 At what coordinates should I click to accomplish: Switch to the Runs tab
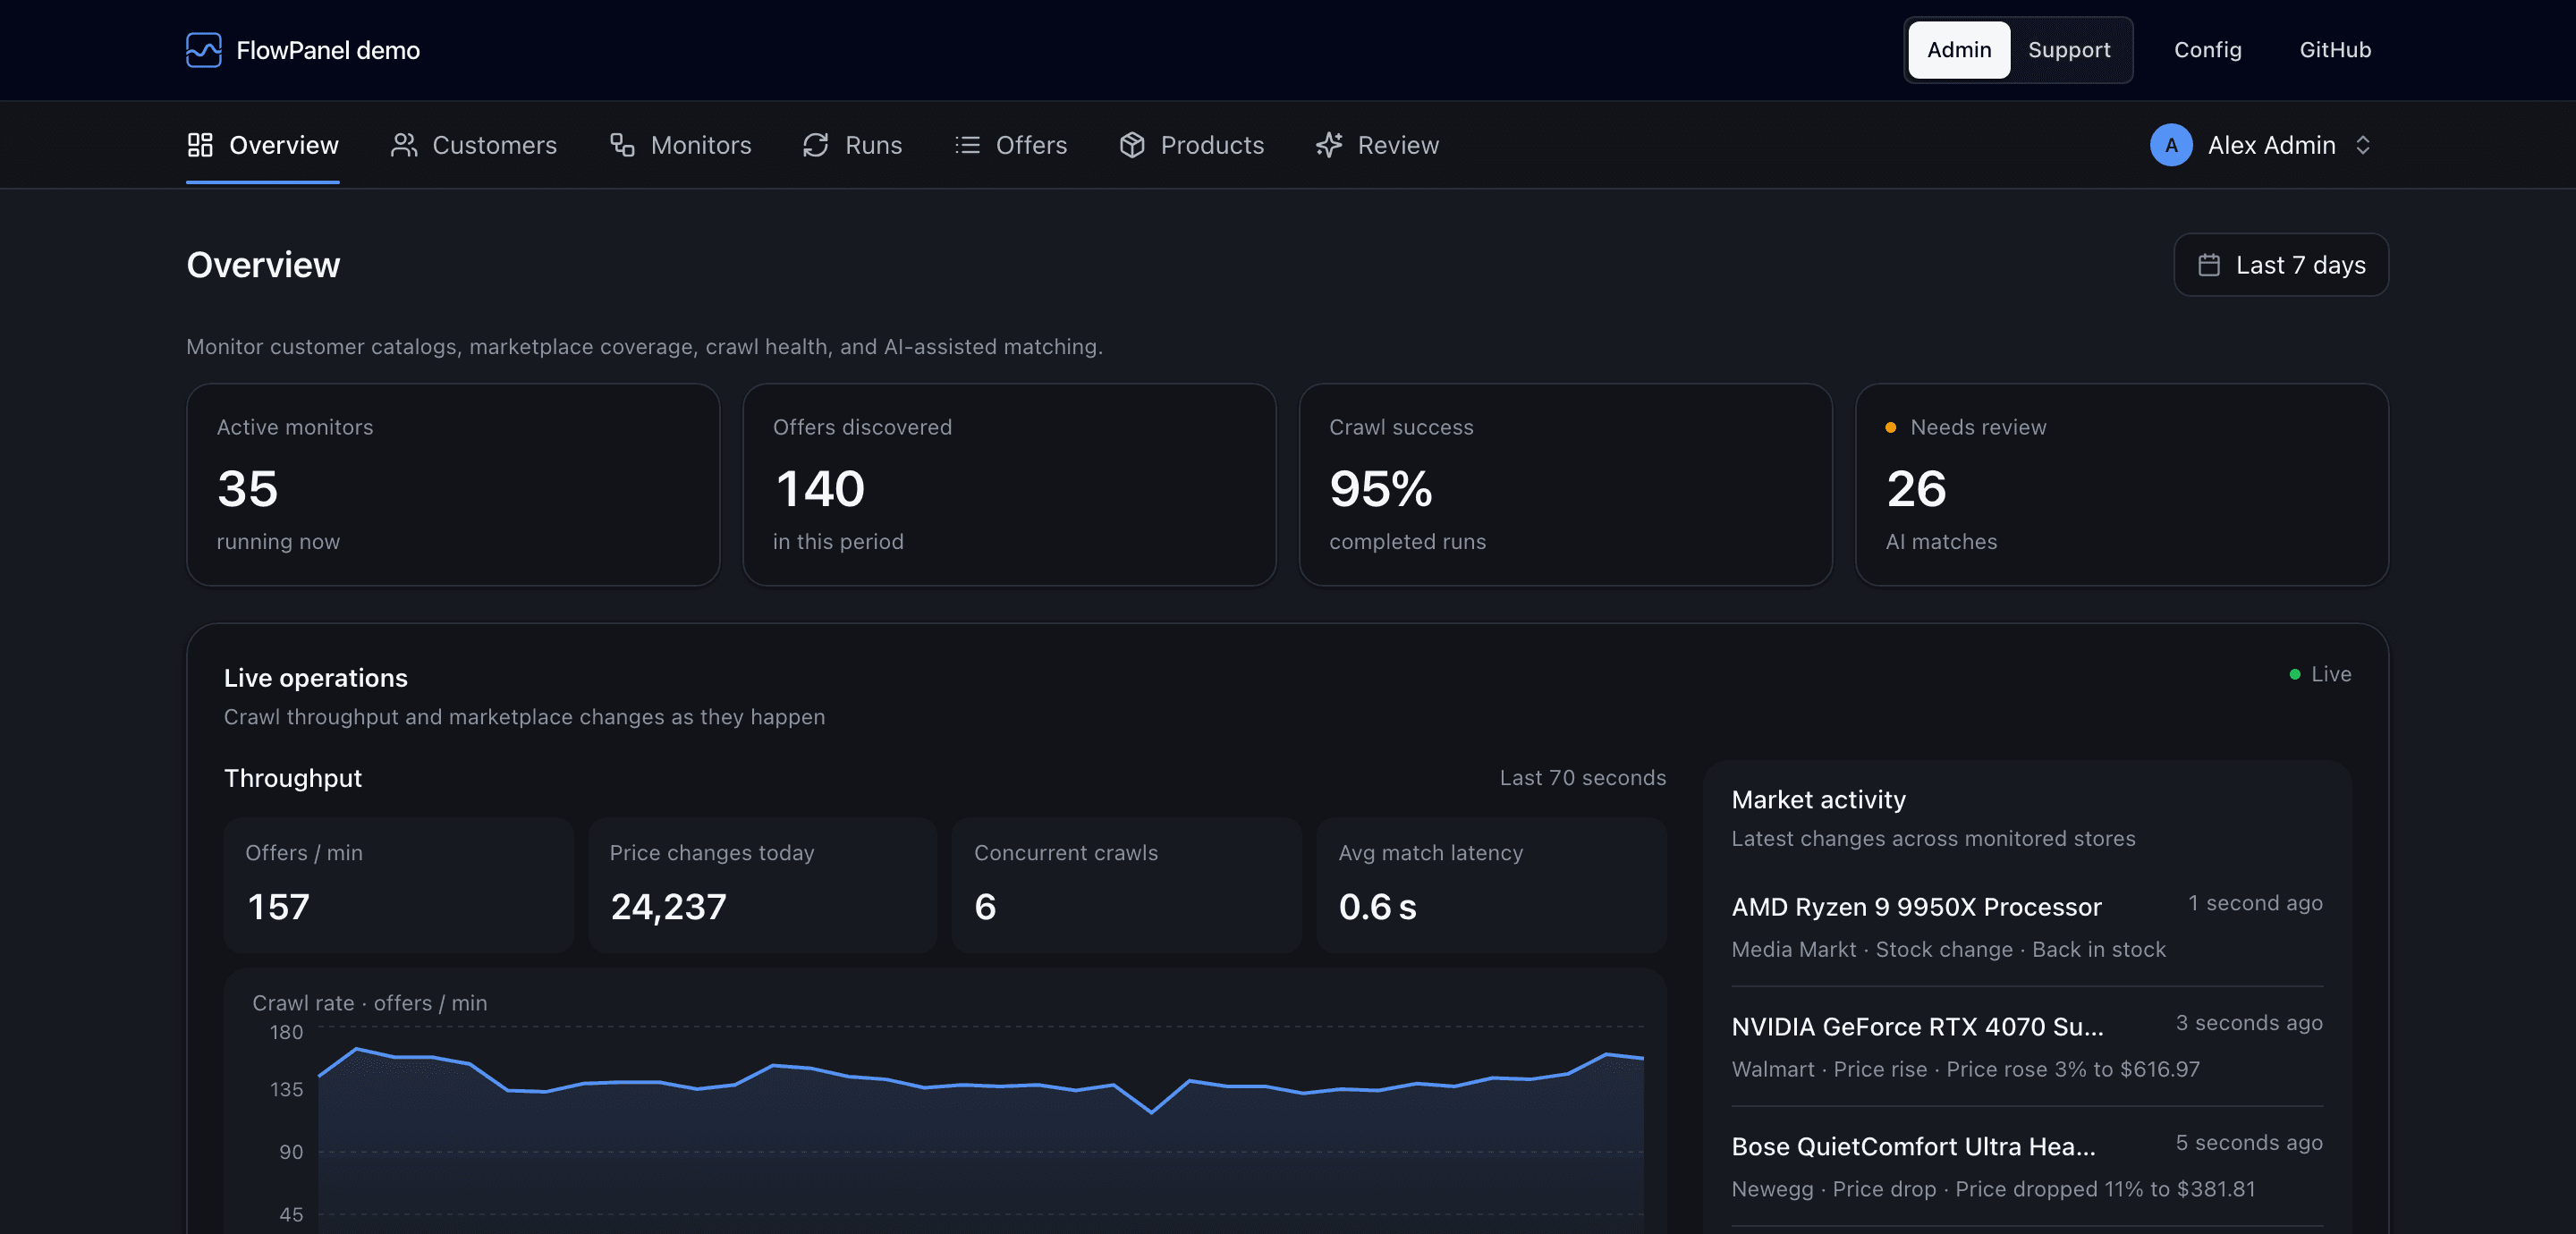pos(852,145)
